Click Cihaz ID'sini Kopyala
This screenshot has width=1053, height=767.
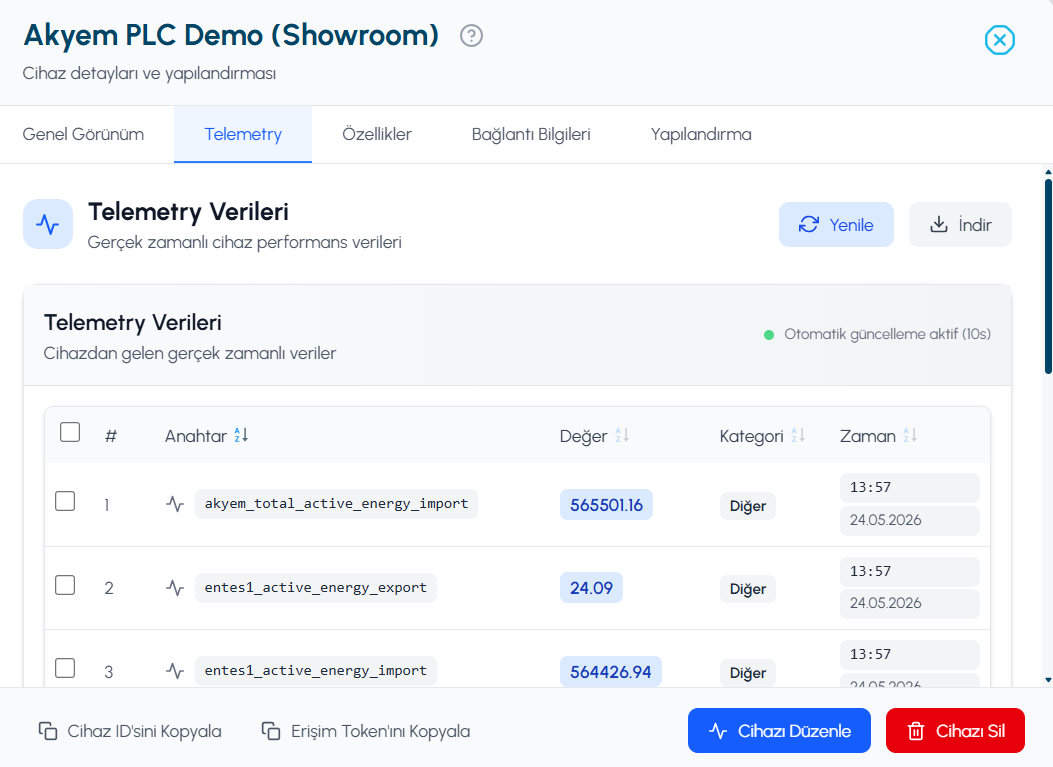(130, 731)
